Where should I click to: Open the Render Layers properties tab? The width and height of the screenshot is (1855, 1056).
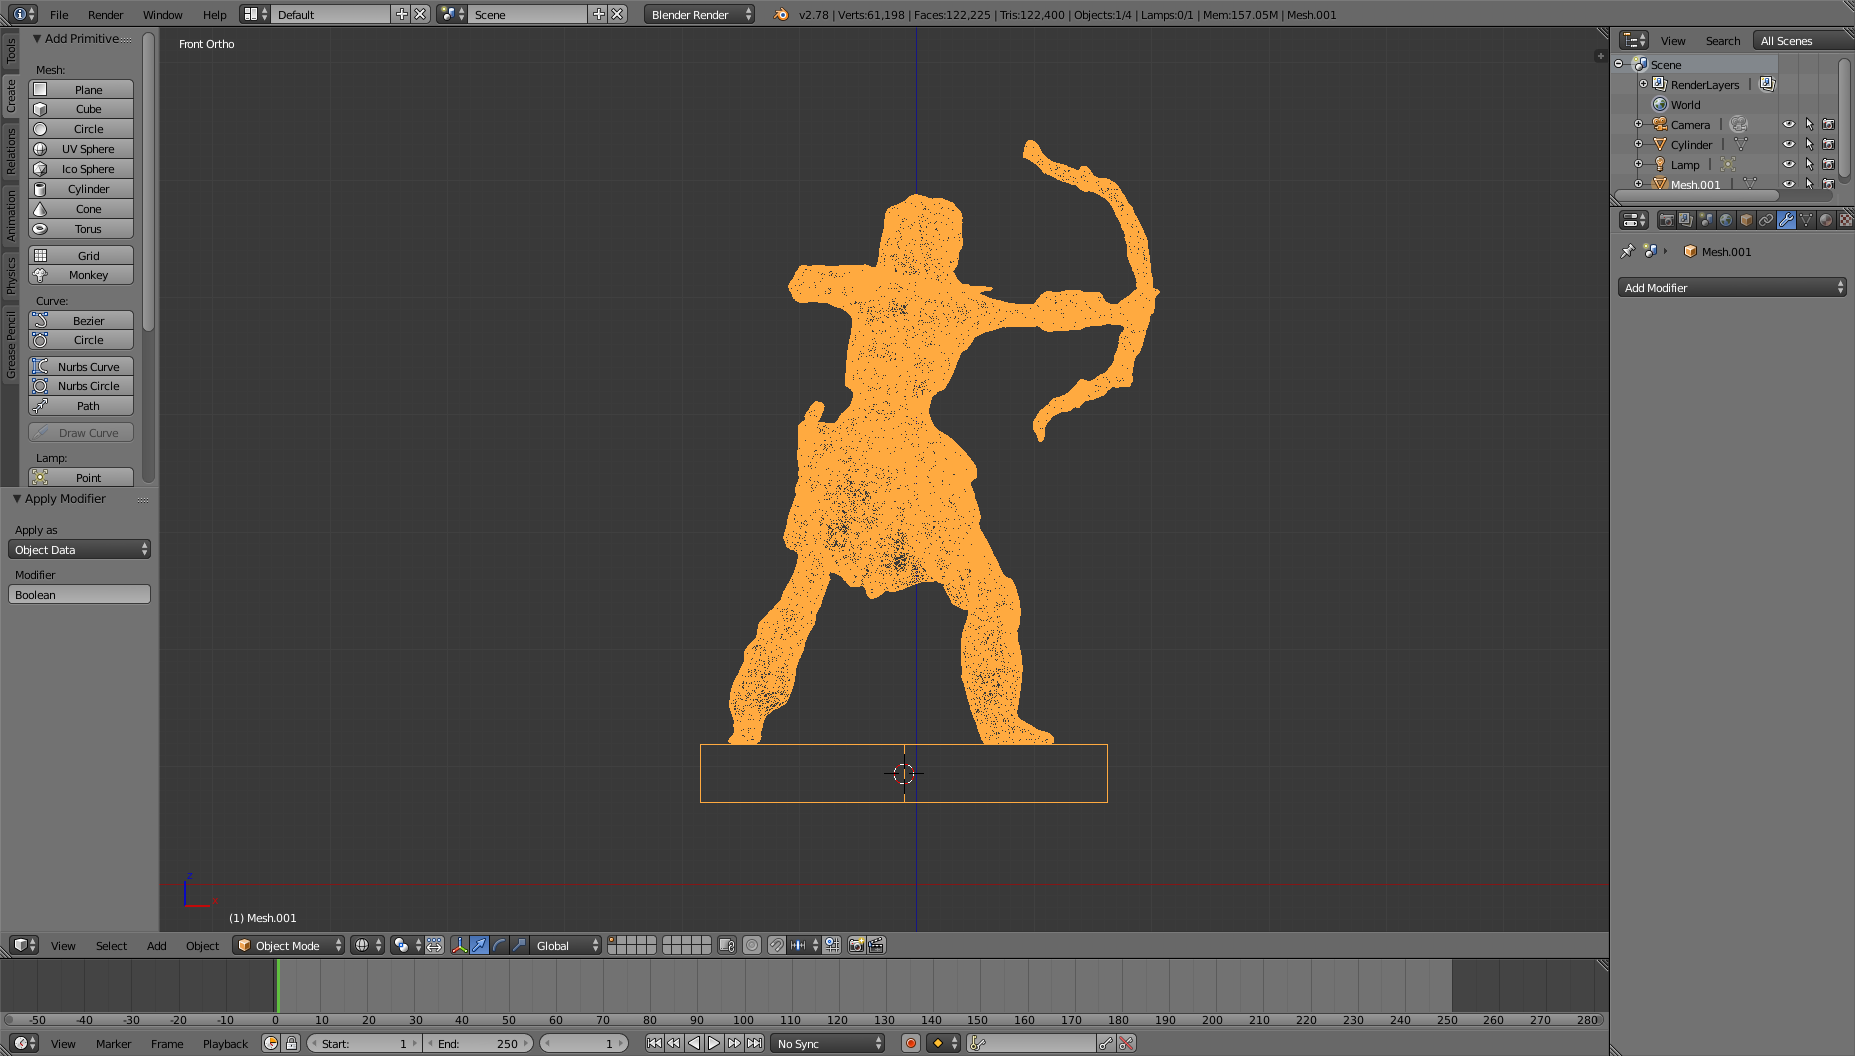(1686, 220)
